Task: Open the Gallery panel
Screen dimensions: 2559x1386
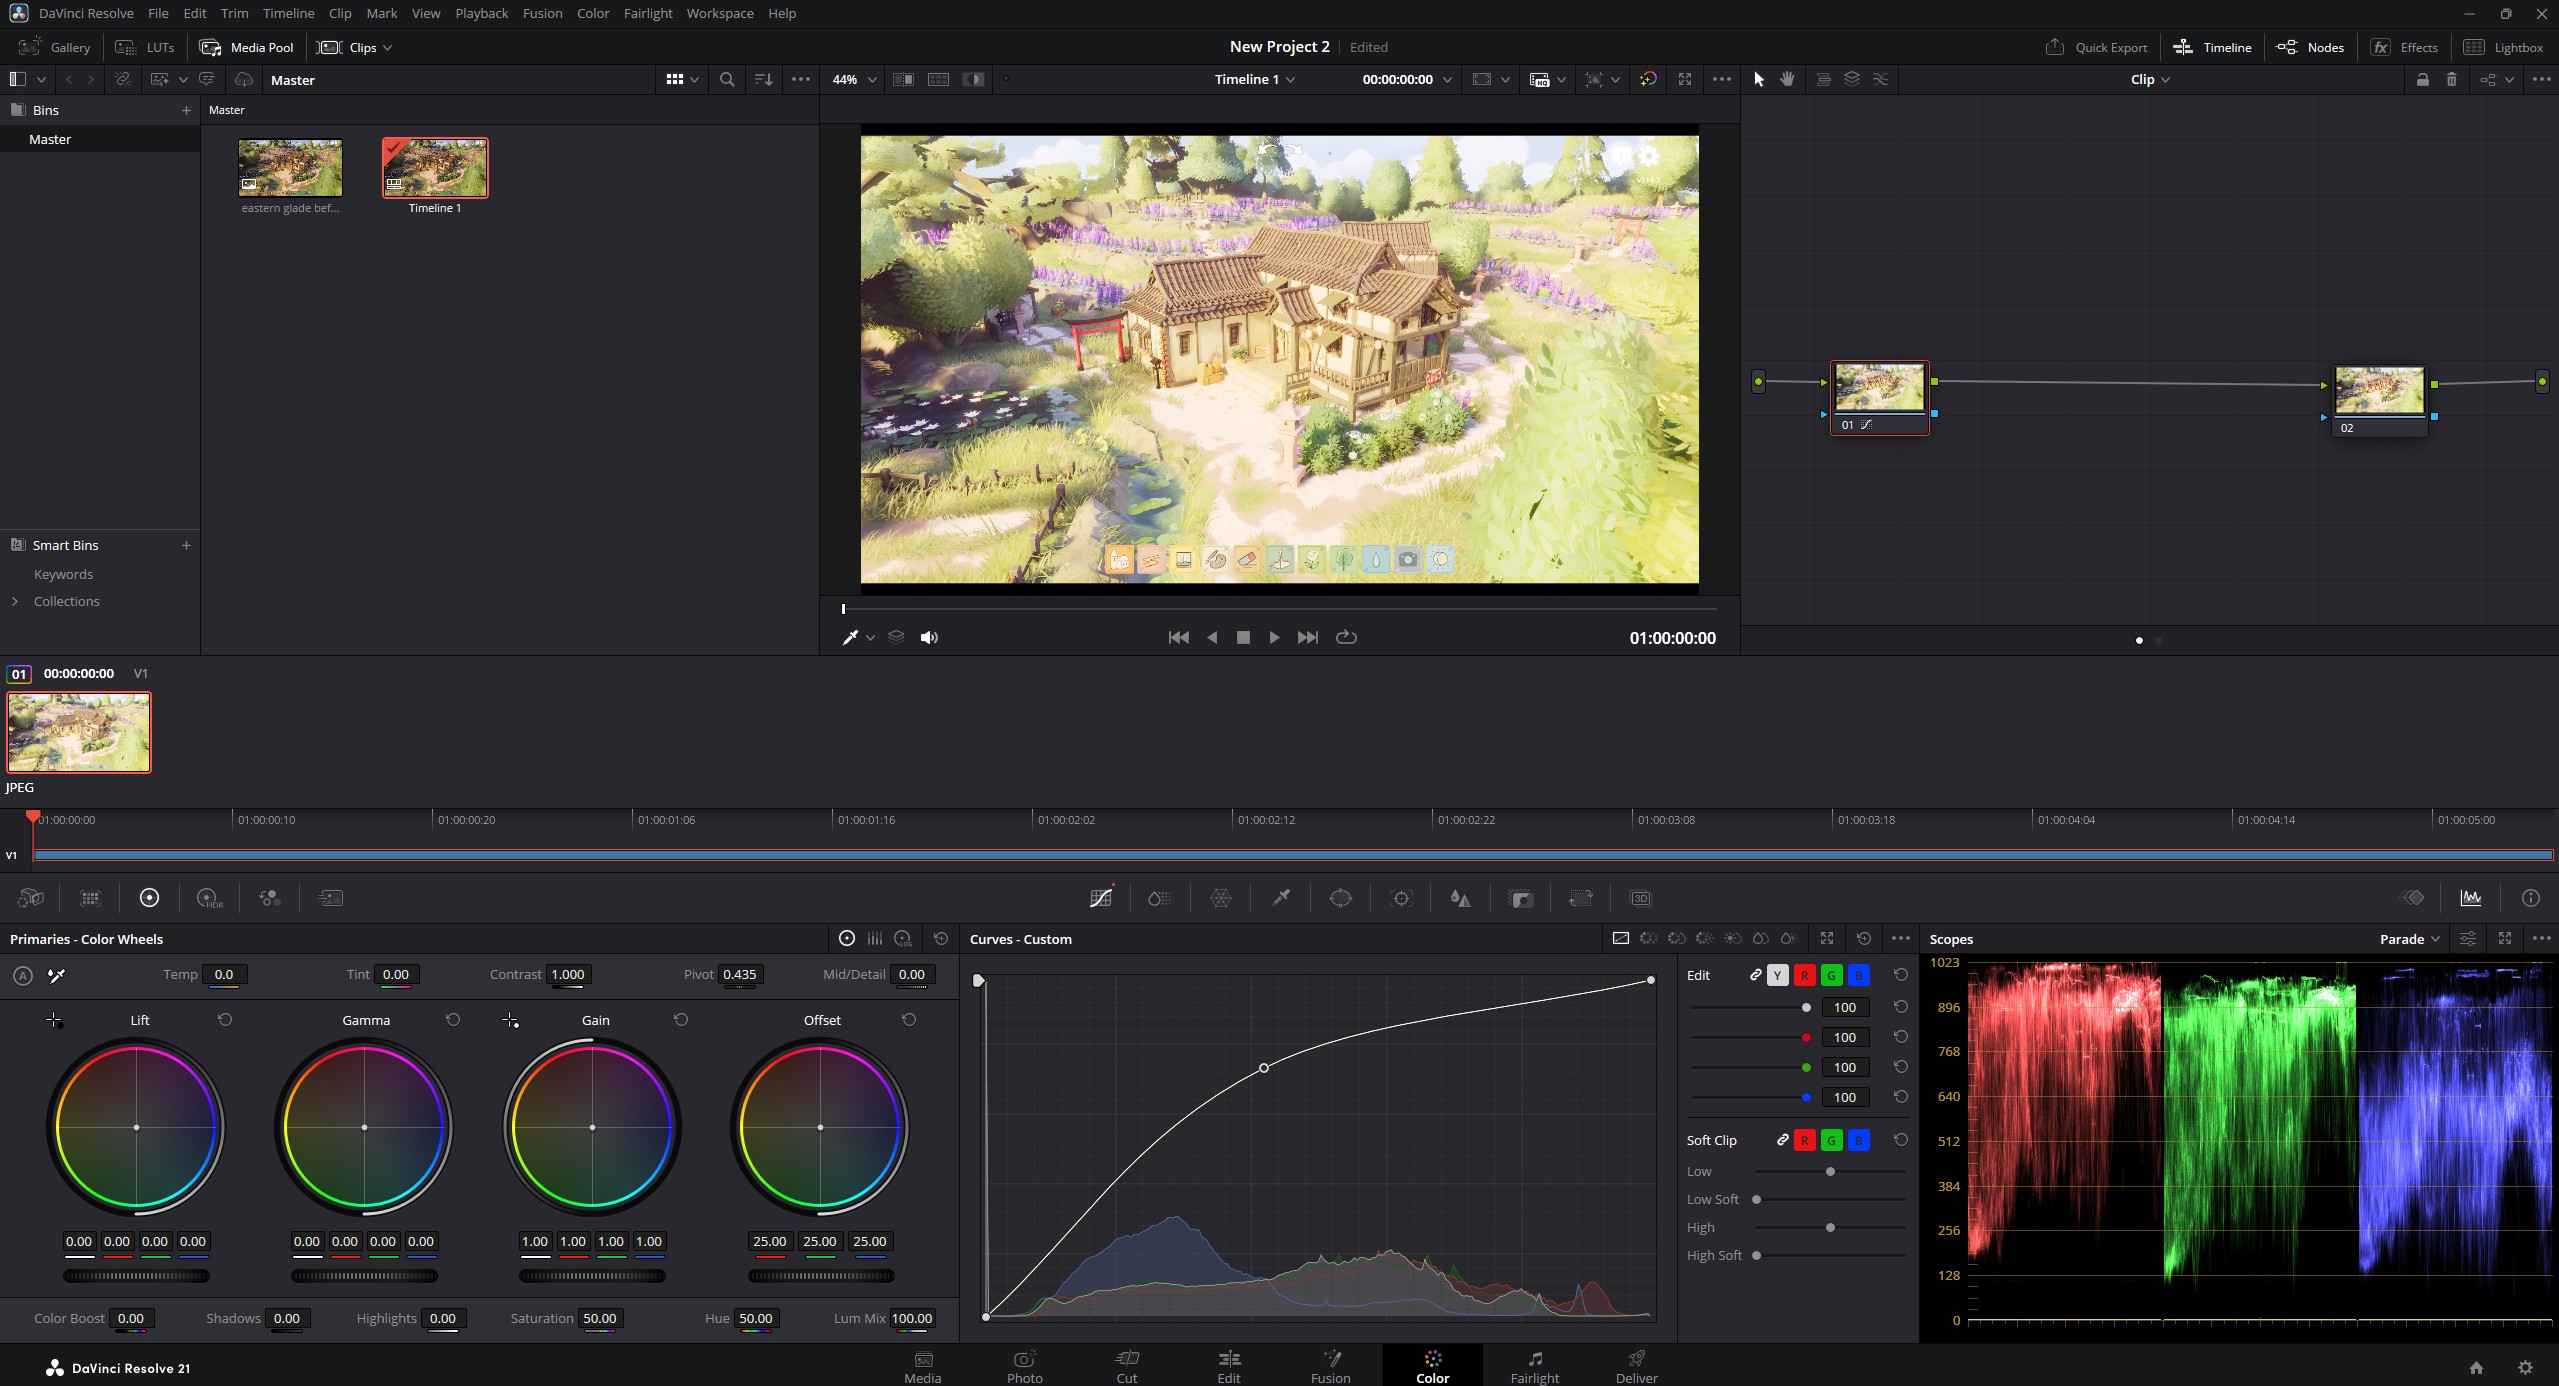Action: pos(55,47)
